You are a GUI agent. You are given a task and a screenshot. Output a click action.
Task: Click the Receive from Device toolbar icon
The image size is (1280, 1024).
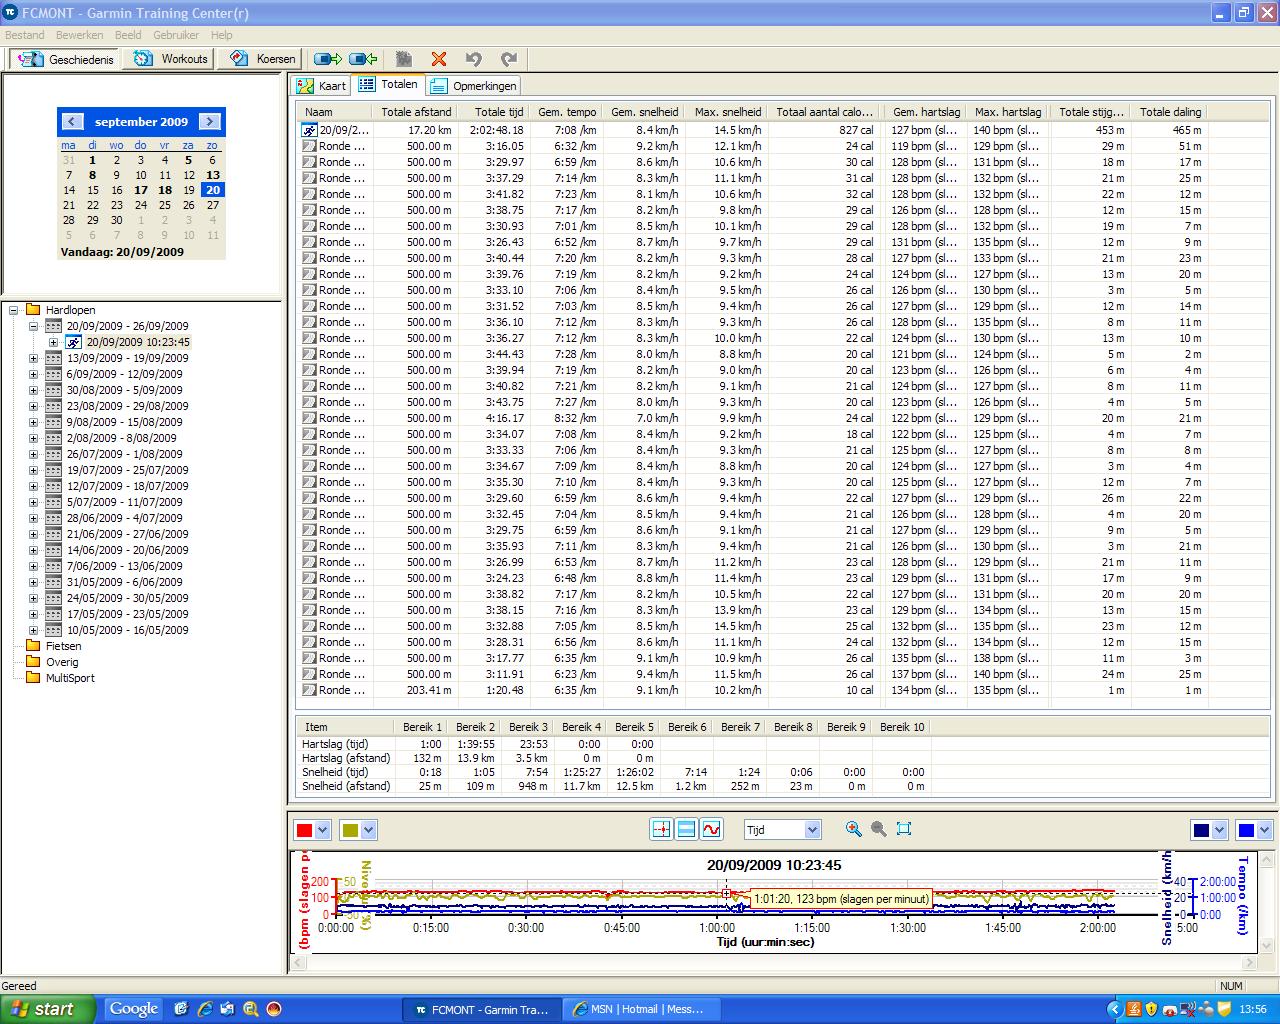click(x=363, y=59)
